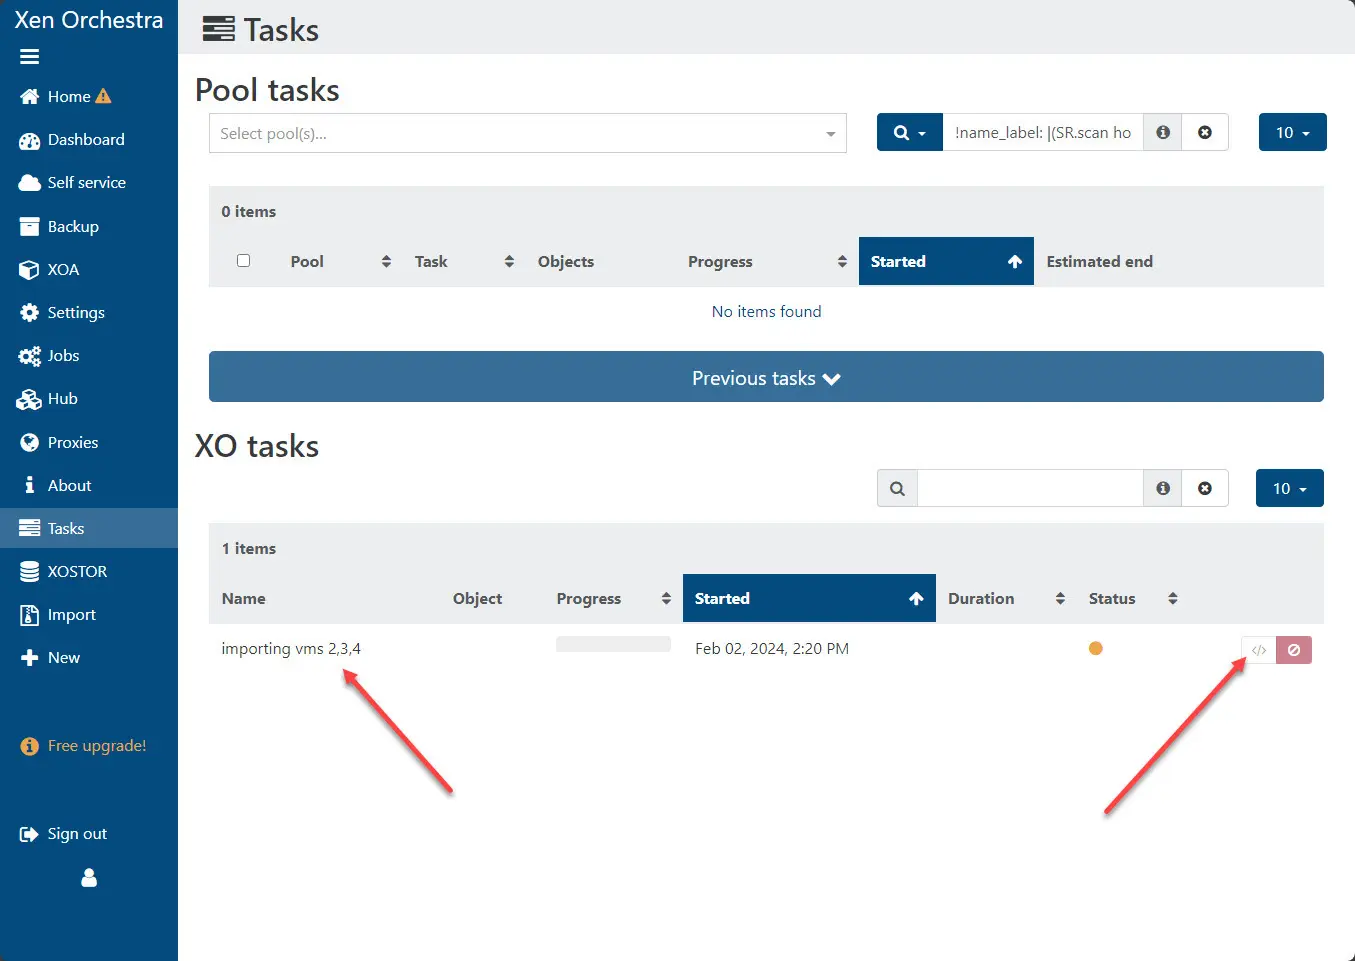Image resolution: width=1355 pixels, height=961 pixels.
Task: Click the Import file icon
Action: click(x=29, y=614)
